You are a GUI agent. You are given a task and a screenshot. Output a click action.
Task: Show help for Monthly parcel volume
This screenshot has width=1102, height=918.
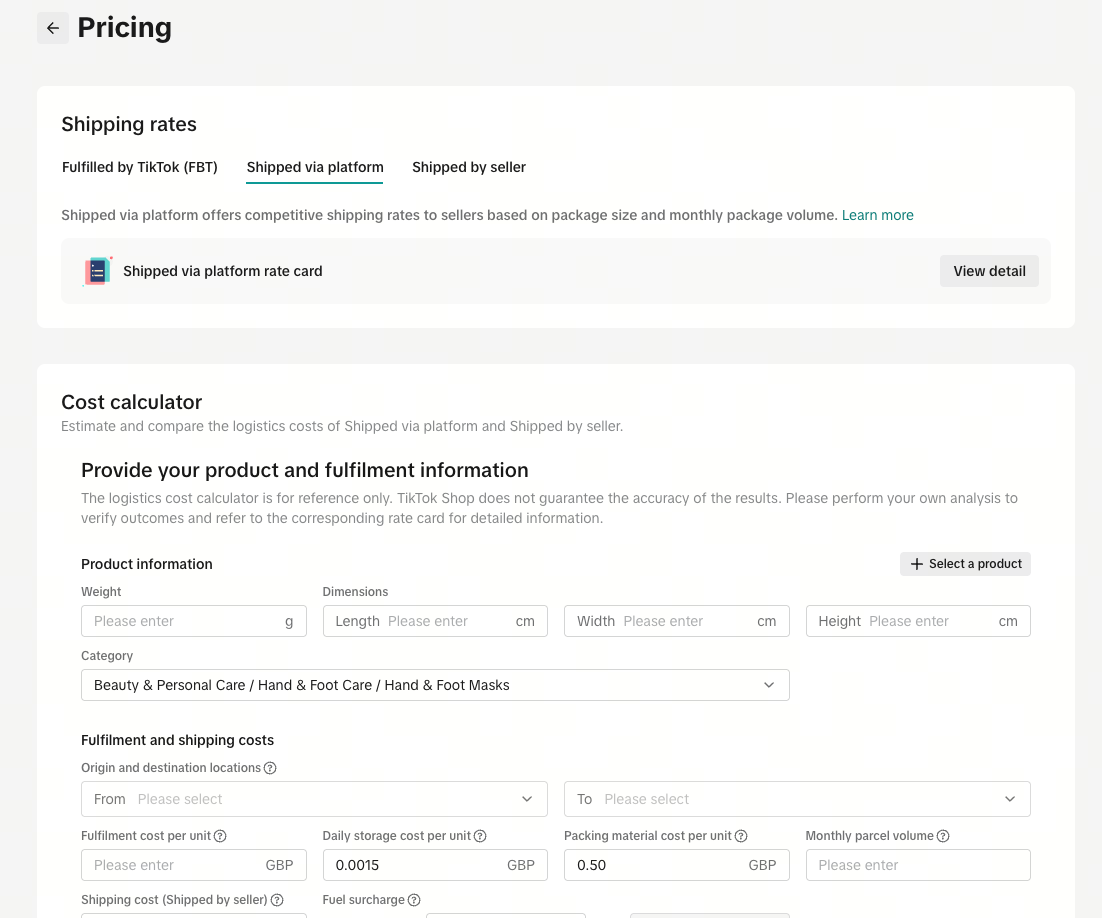click(x=943, y=836)
